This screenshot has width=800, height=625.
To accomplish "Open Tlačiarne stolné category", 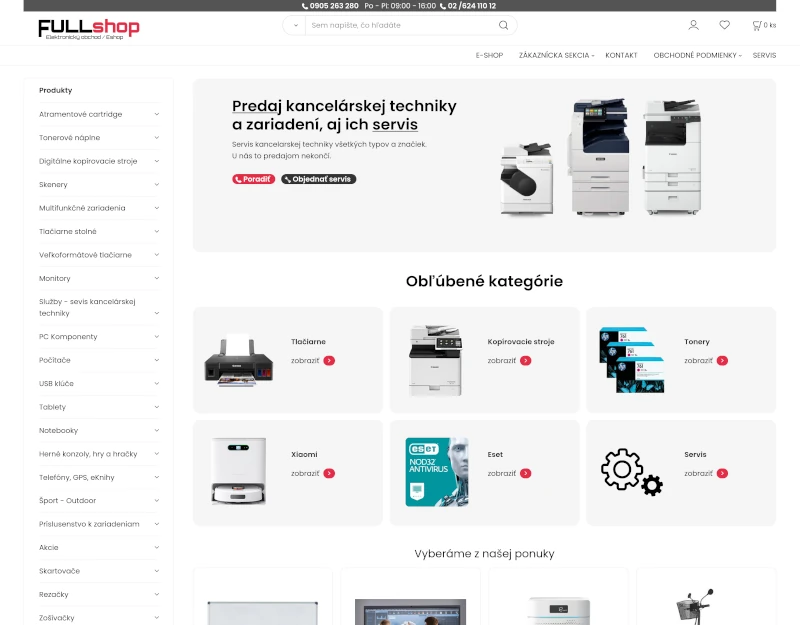I will click(x=68, y=232).
